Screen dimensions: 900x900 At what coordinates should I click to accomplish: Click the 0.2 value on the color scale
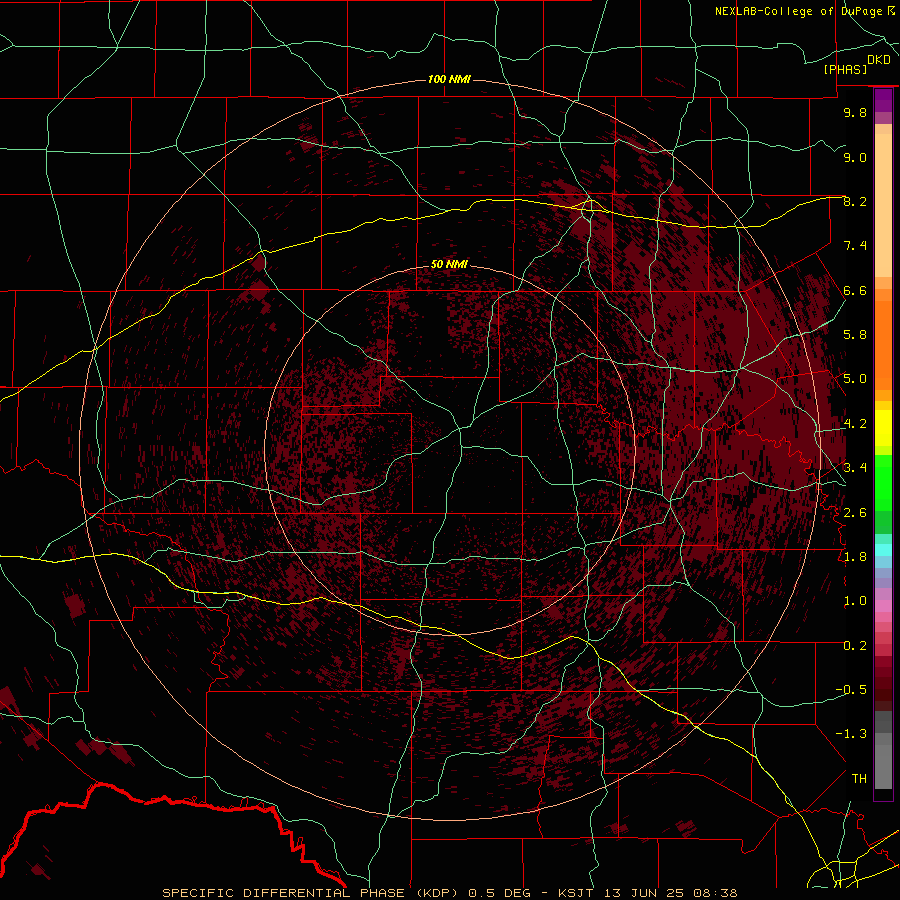(855, 646)
